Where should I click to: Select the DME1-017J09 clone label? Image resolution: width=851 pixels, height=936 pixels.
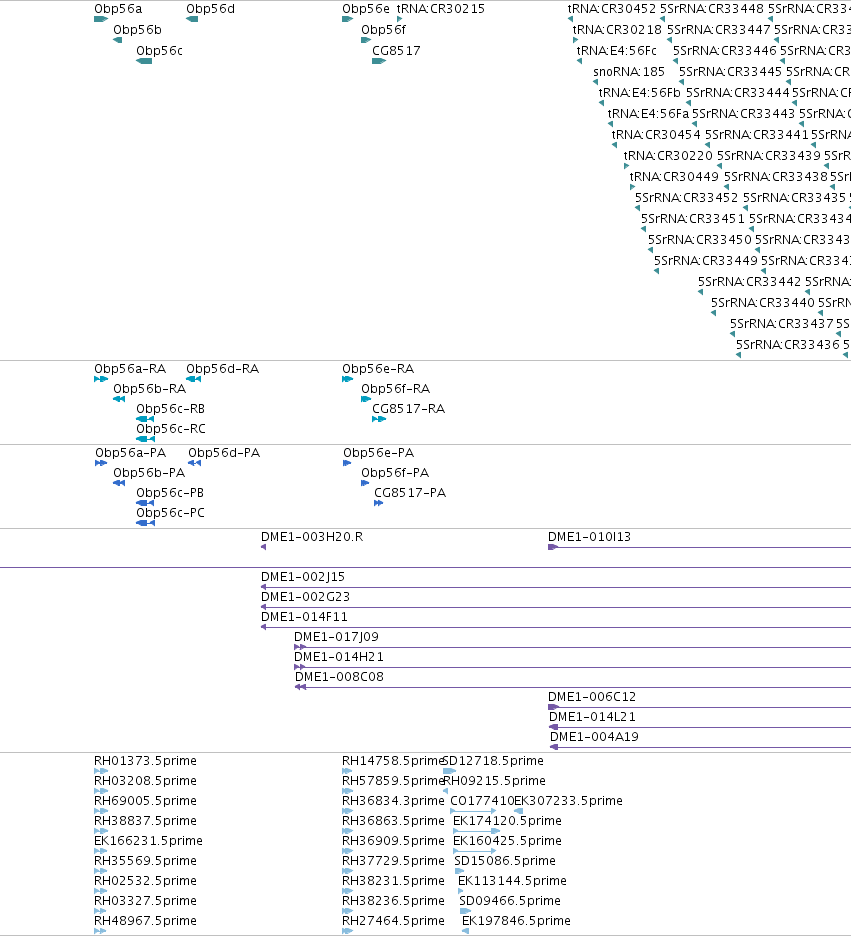click(x=337, y=637)
